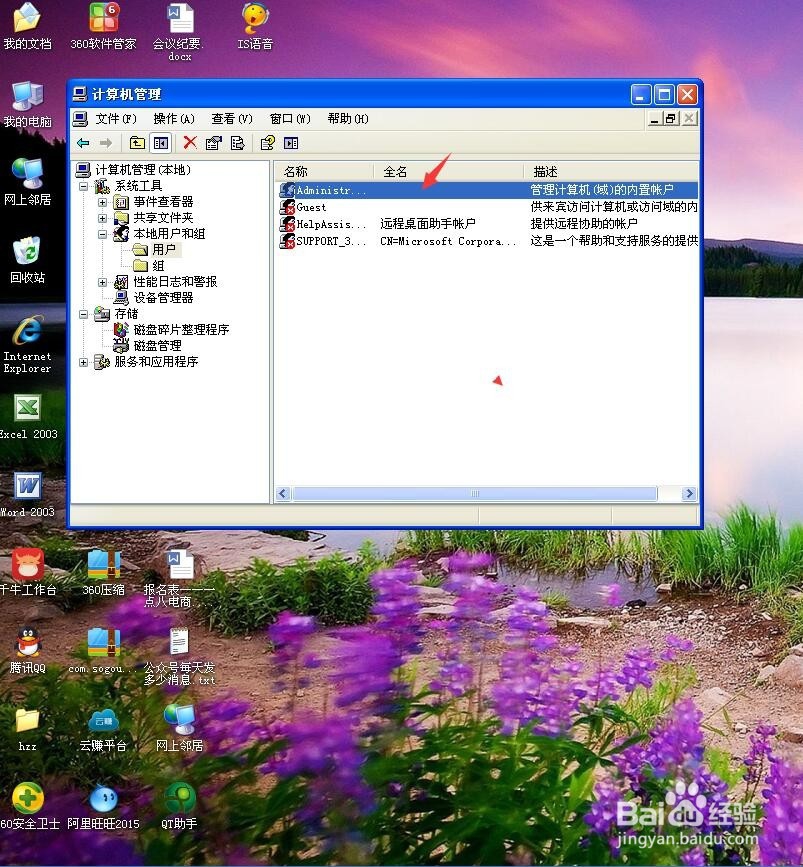
Task: Click the horizontal scrollbar right arrow
Action: (689, 492)
